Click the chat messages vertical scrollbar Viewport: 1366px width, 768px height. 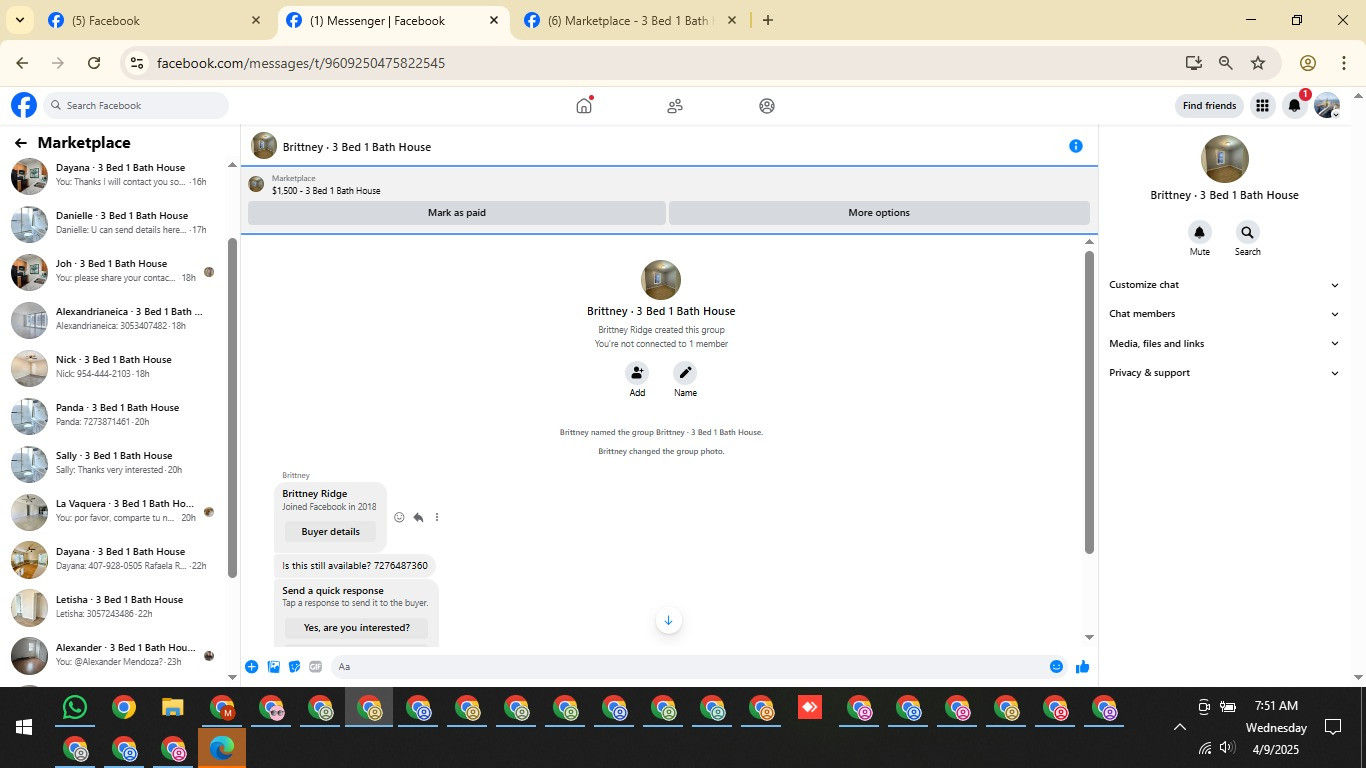click(1090, 402)
